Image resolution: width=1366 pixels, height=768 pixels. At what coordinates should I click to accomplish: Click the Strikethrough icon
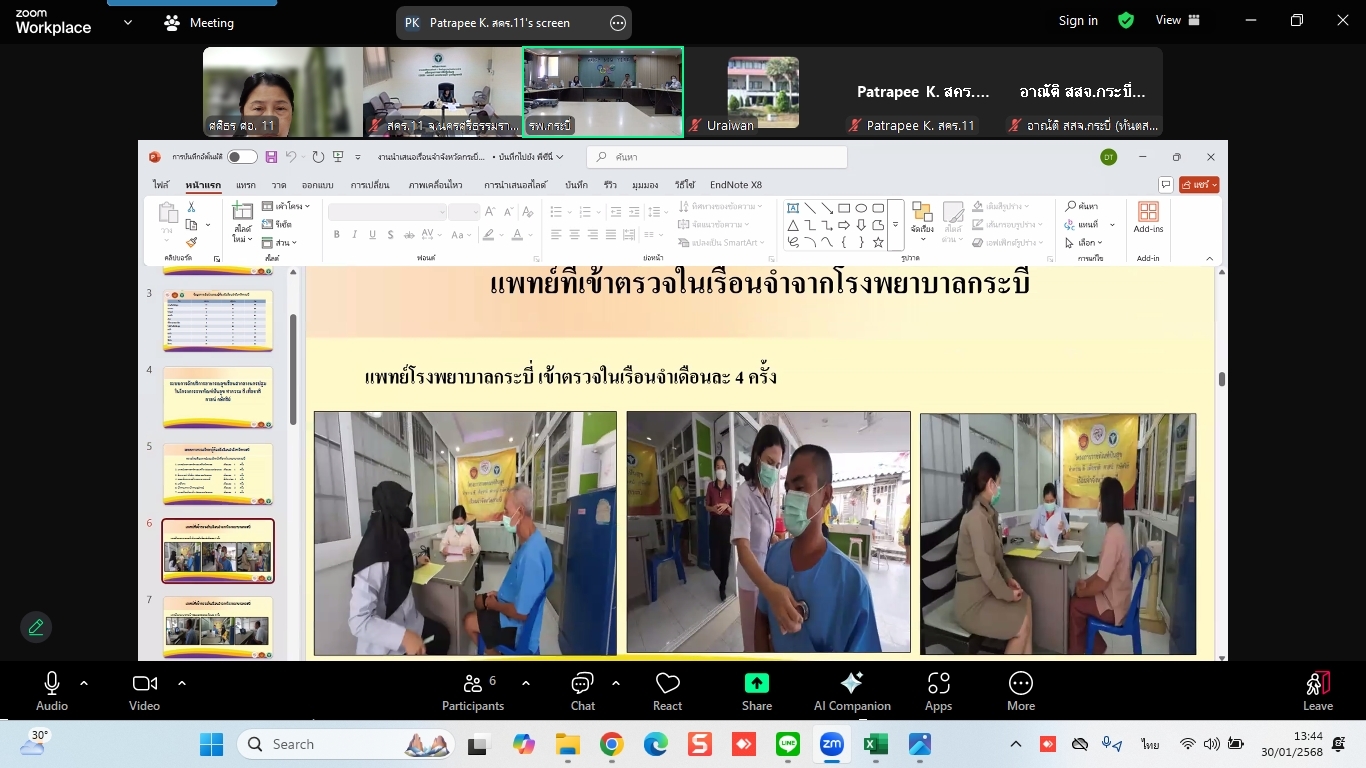coord(410,235)
